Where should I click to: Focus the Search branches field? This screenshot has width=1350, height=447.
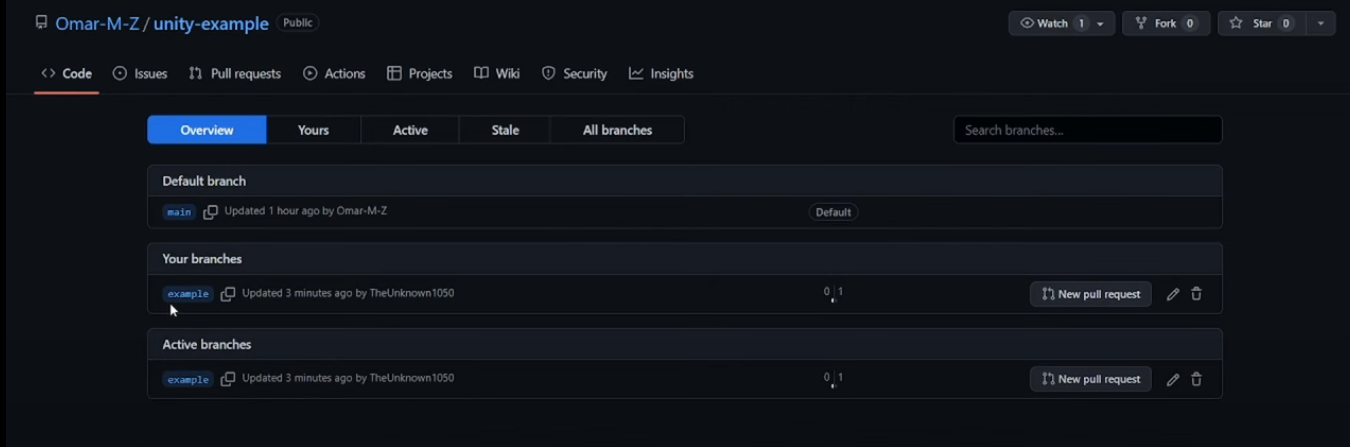pos(1088,130)
